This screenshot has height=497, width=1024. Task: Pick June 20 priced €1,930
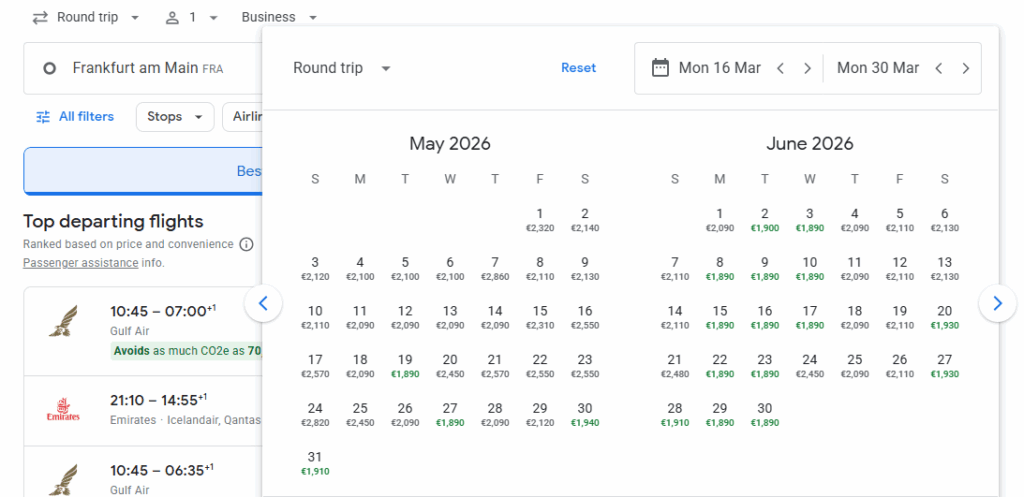[944, 317]
